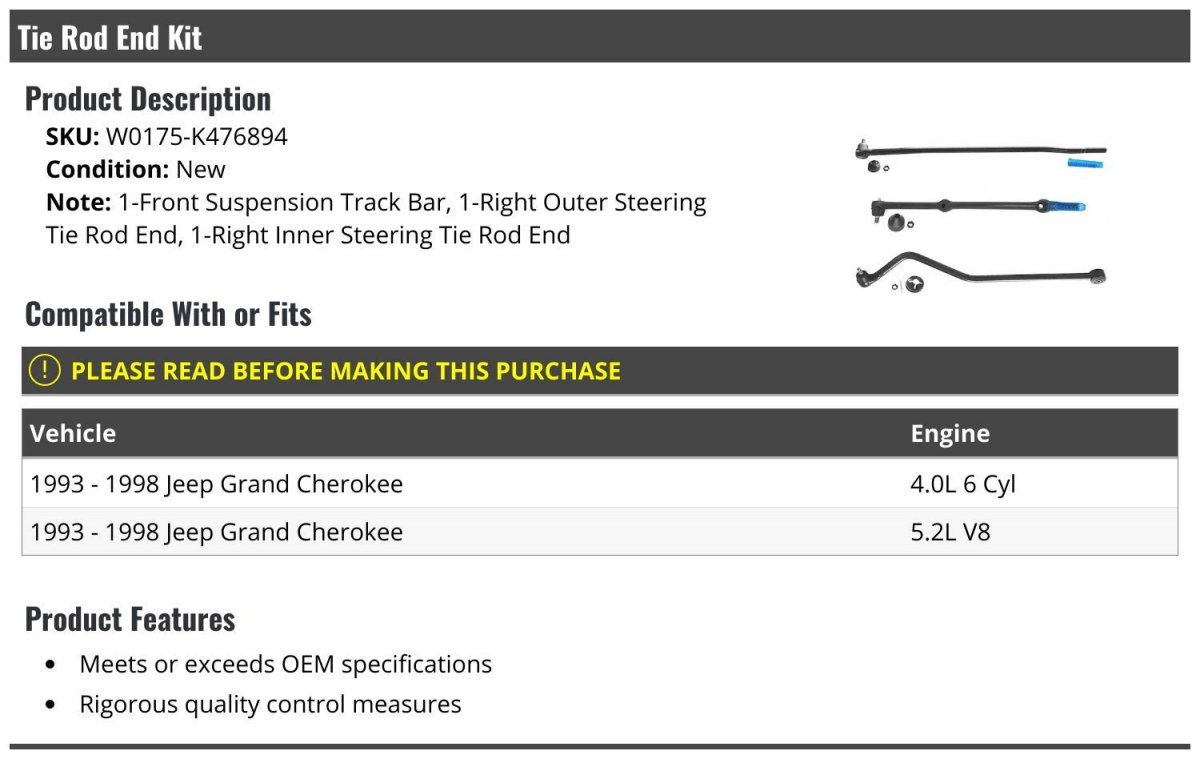Select the Jeep Grand Cherokee 5.2L row vehicle
The image size is (1200, 759).
click(x=217, y=532)
